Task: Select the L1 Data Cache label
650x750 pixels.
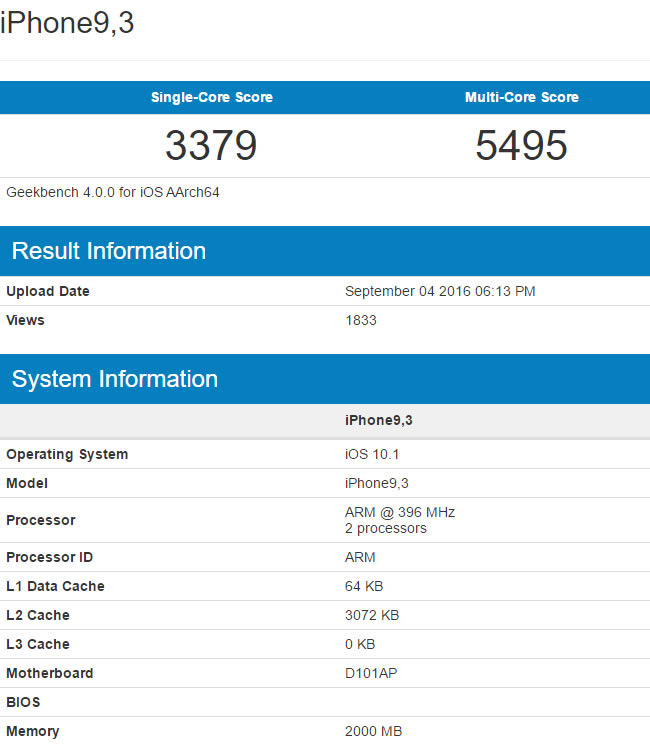Action: point(55,586)
